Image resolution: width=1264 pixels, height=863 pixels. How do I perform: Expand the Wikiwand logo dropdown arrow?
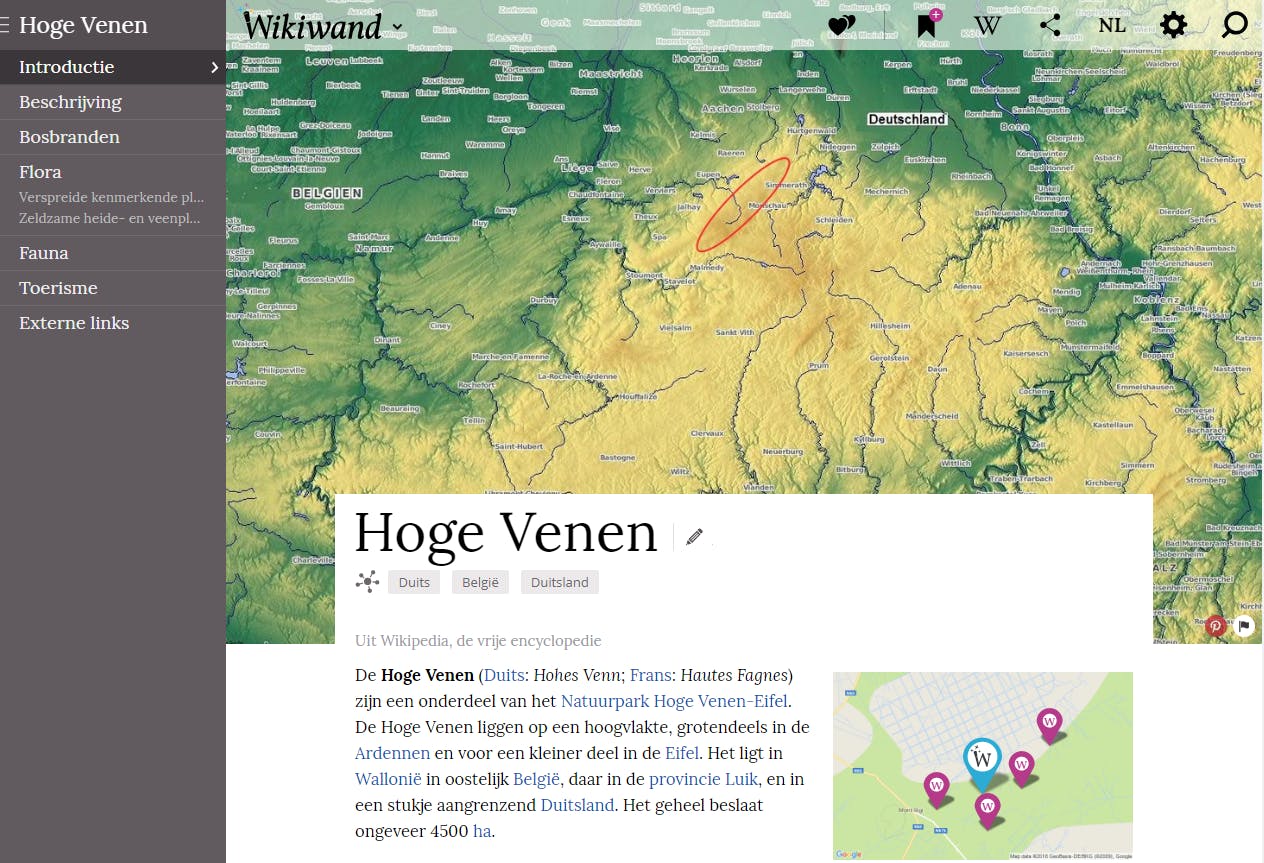tap(397, 27)
